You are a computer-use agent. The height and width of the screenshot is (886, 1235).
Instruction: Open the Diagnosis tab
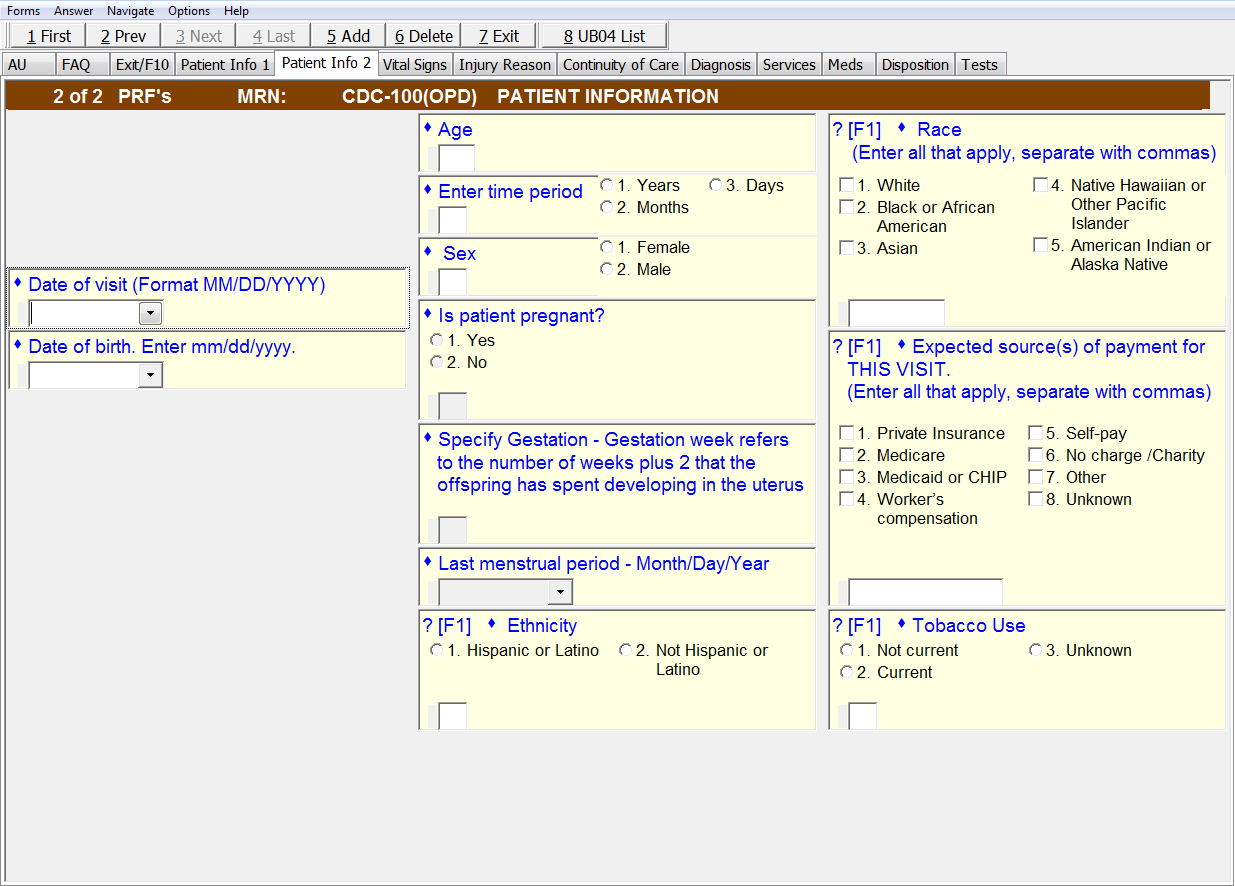tap(720, 65)
